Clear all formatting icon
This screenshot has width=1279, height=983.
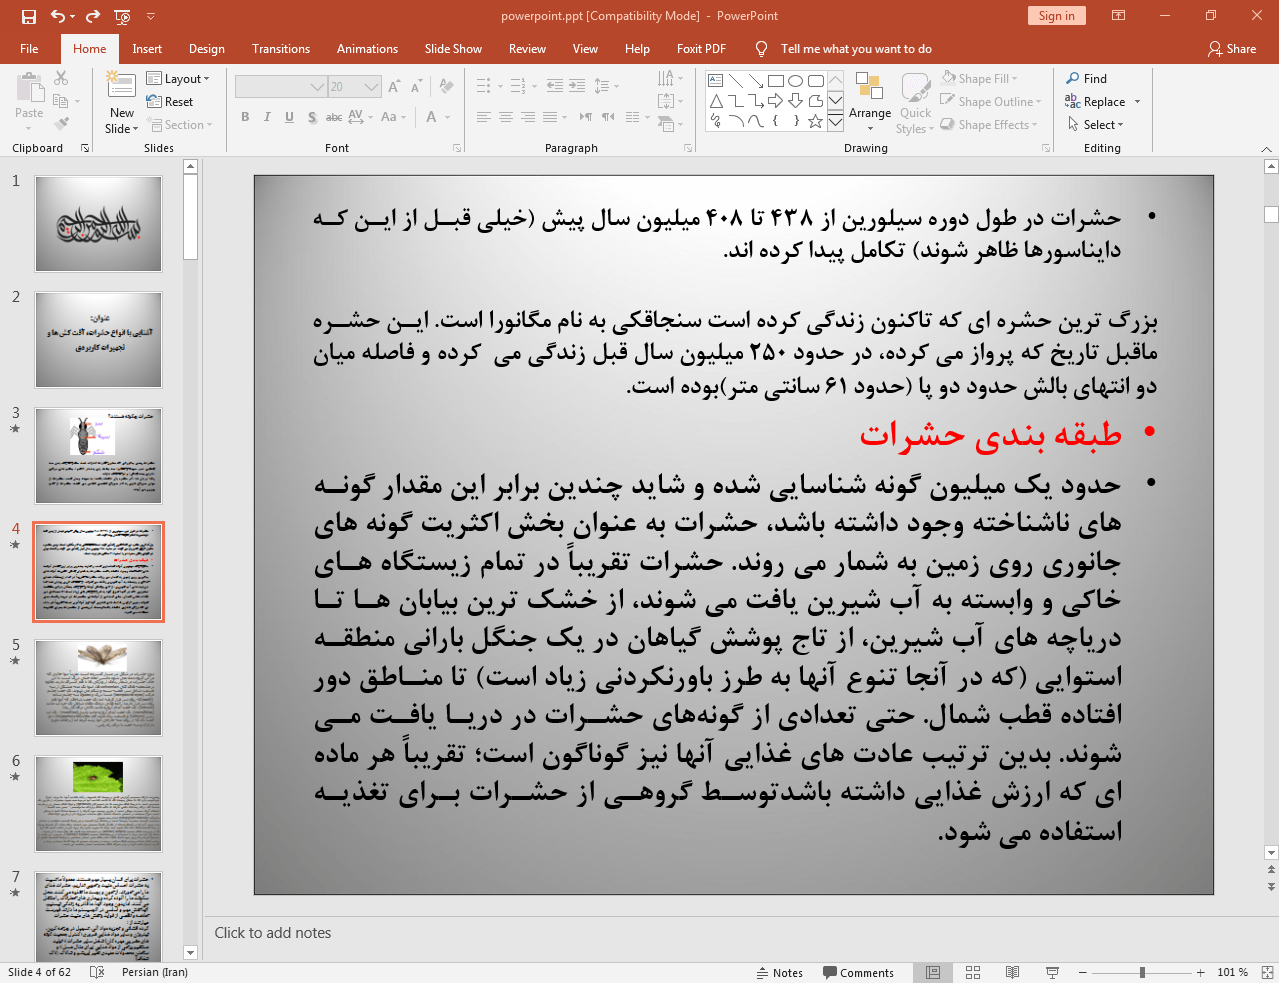tap(447, 86)
